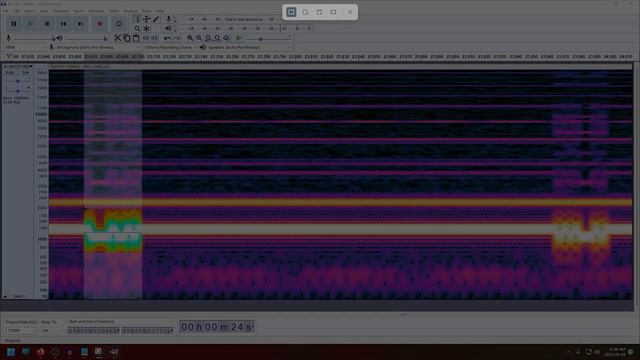Click the Copy icon in edit toolbar

click(127, 38)
